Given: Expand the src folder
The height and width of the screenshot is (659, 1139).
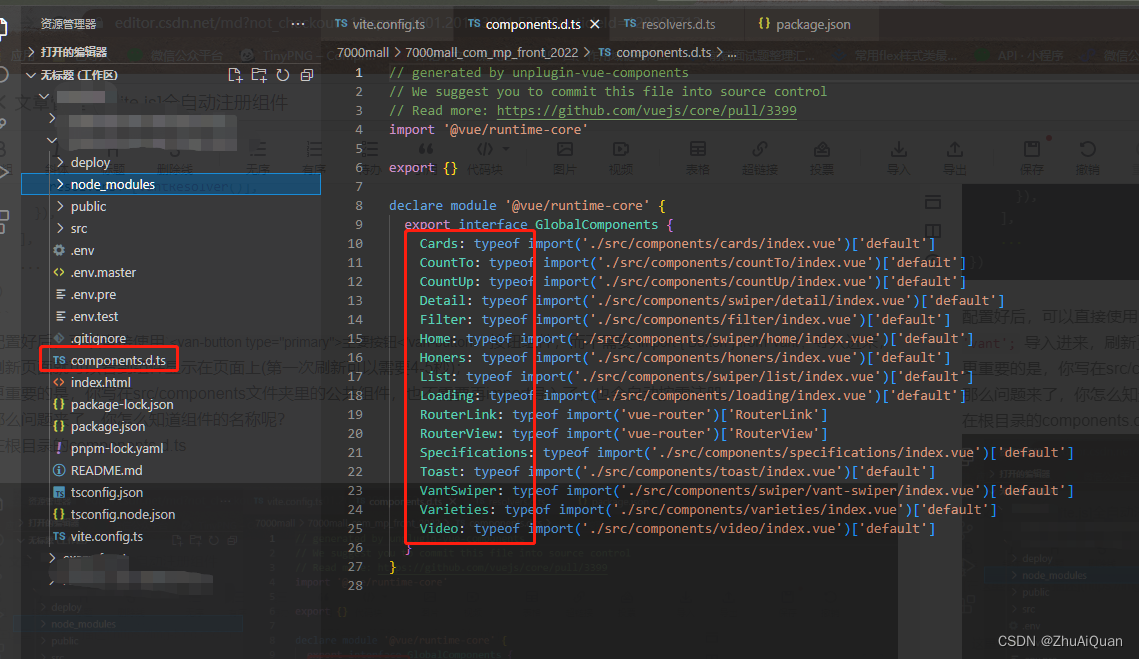Looking at the screenshot, I should tap(79, 228).
